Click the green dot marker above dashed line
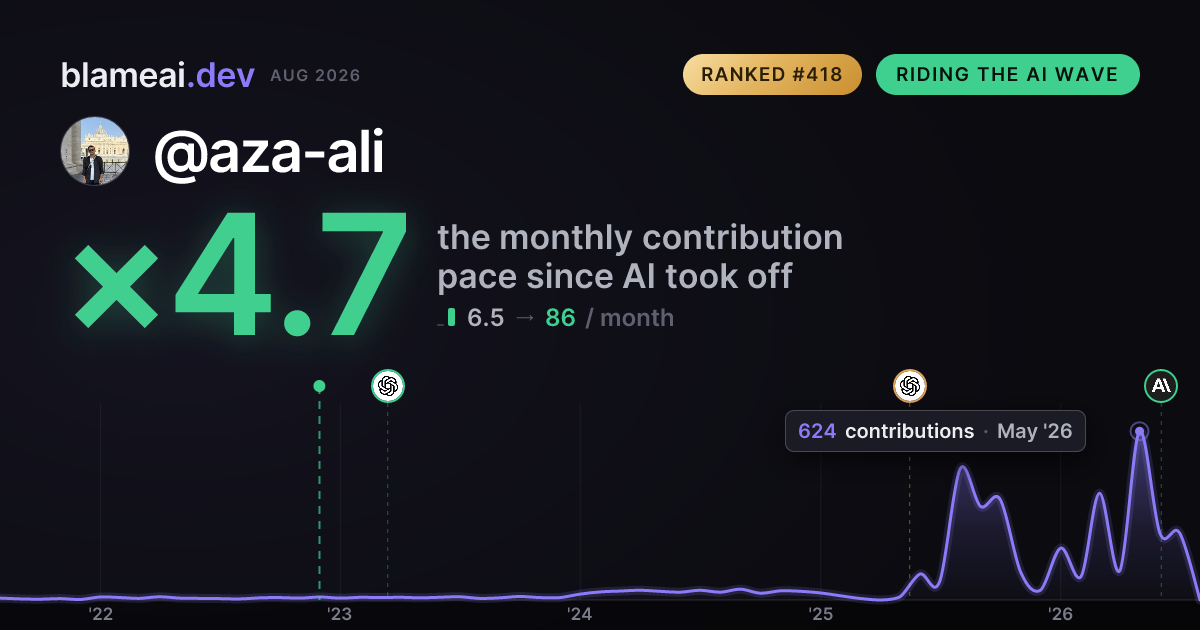This screenshot has height=630, width=1200. point(319,386)
